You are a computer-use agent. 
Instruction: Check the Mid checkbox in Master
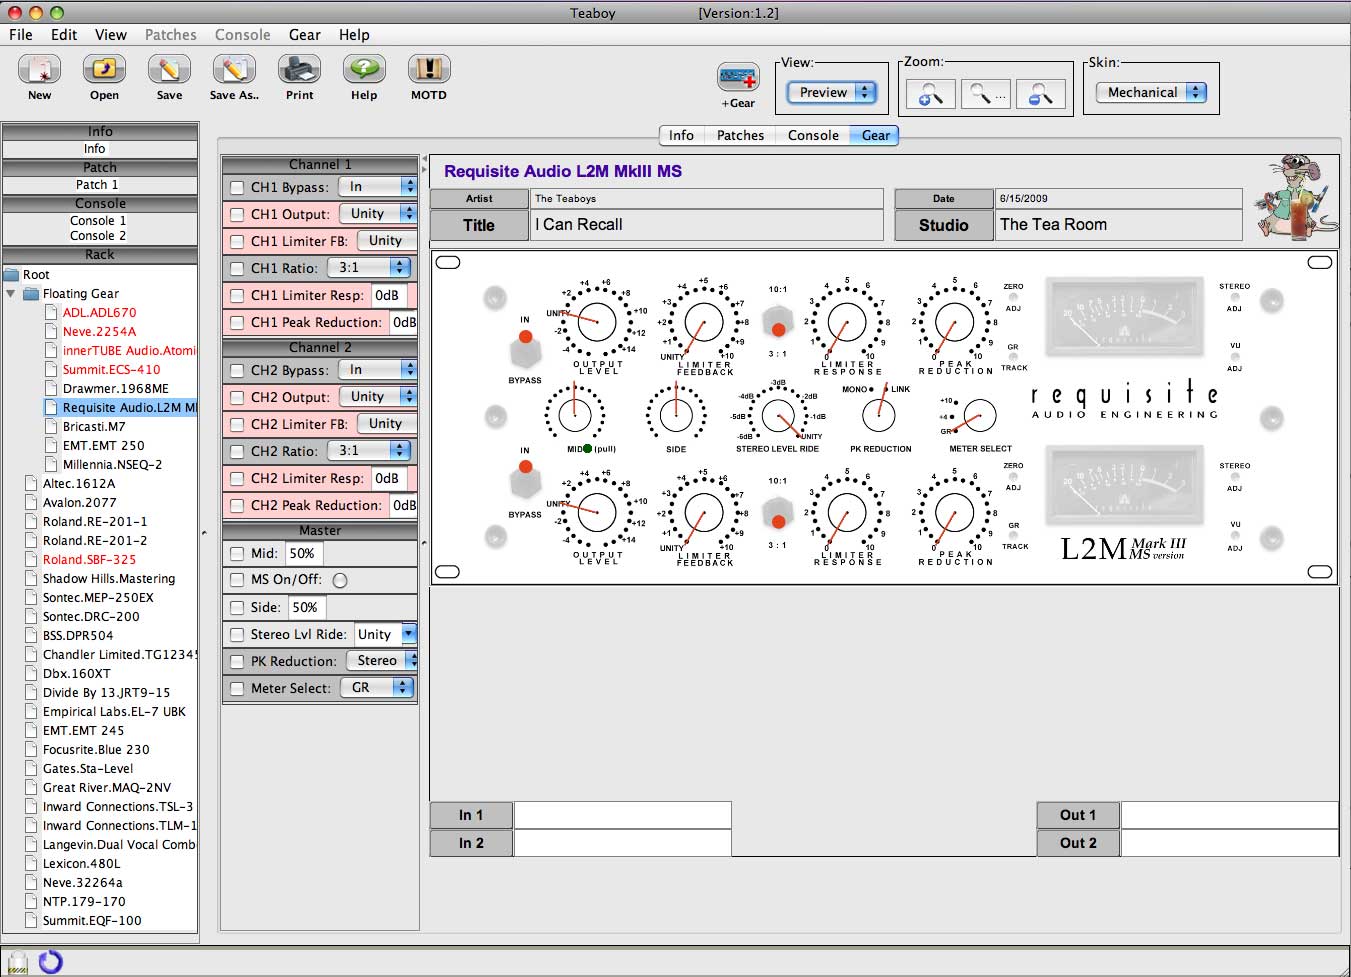pos(237,553)
